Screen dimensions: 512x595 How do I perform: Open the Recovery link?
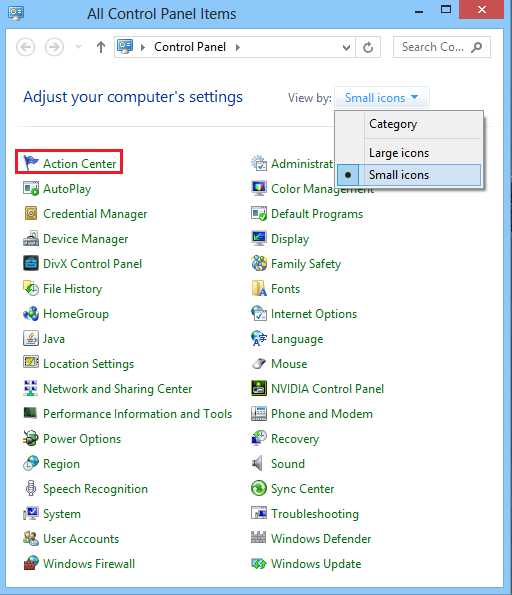[x=295, y=439]
